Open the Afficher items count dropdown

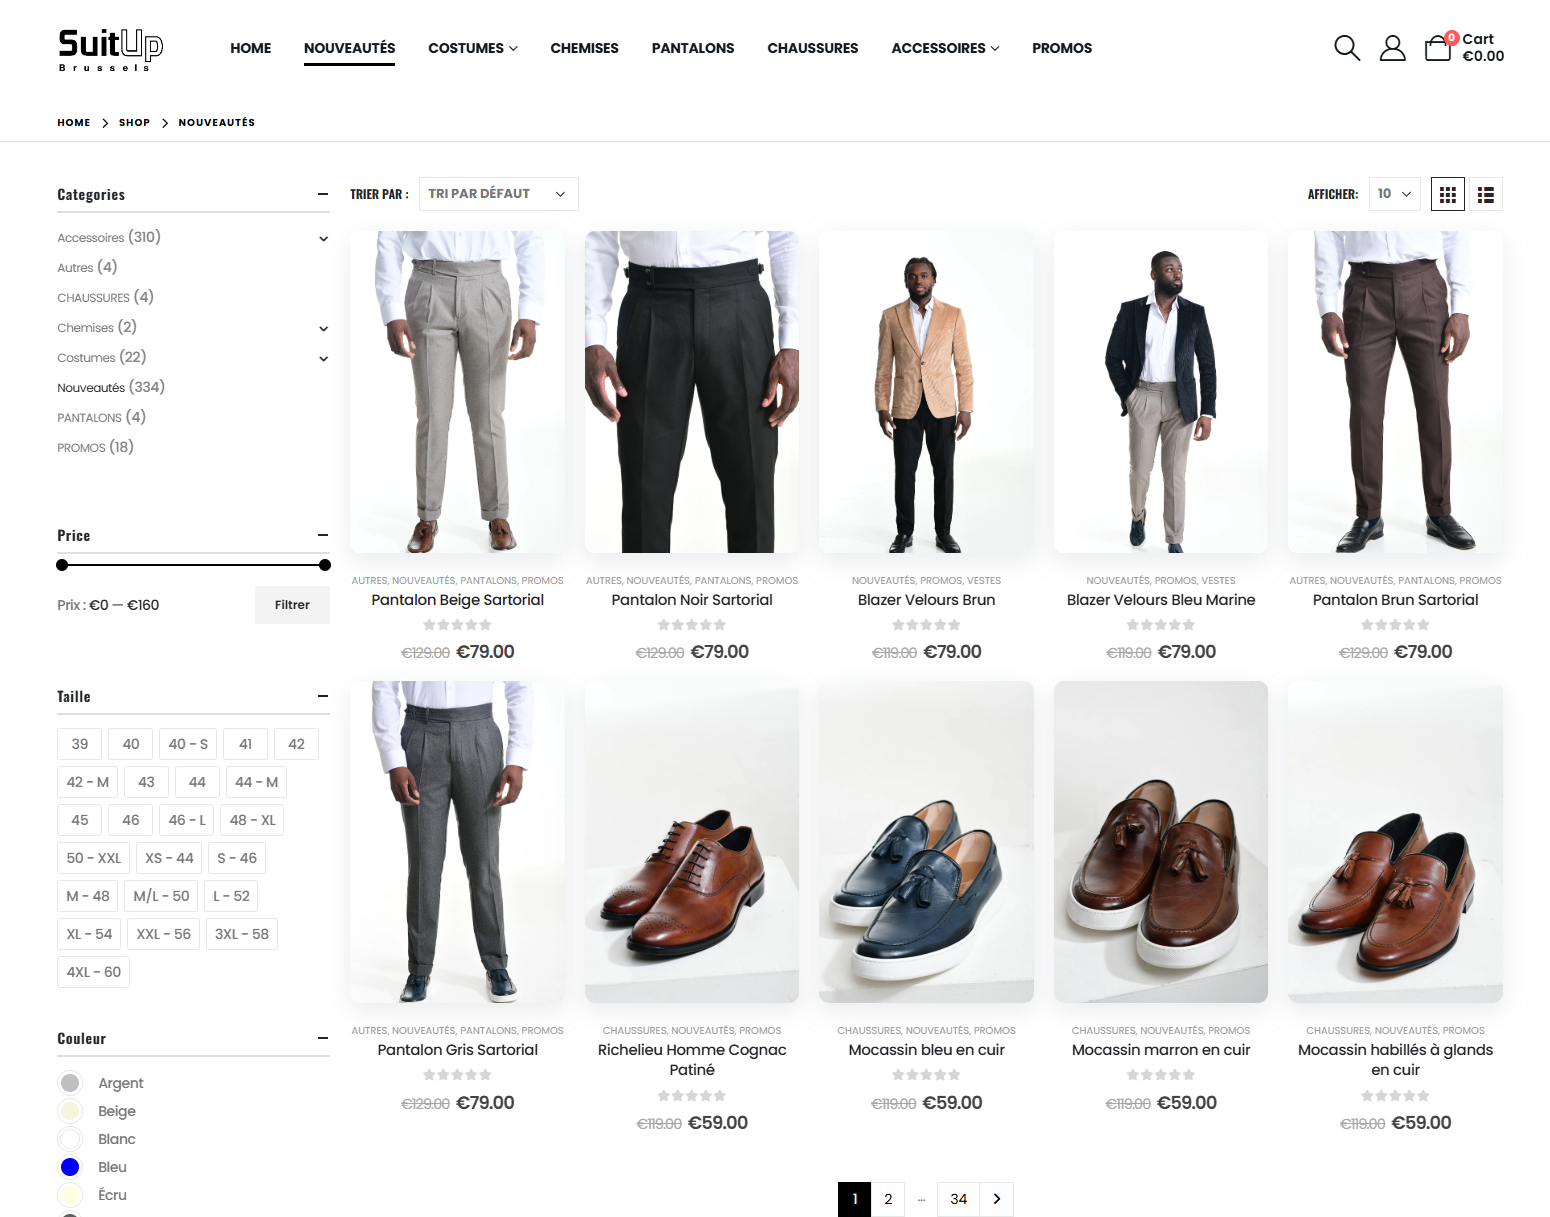pyautogui.click(x=1393, y=194)
